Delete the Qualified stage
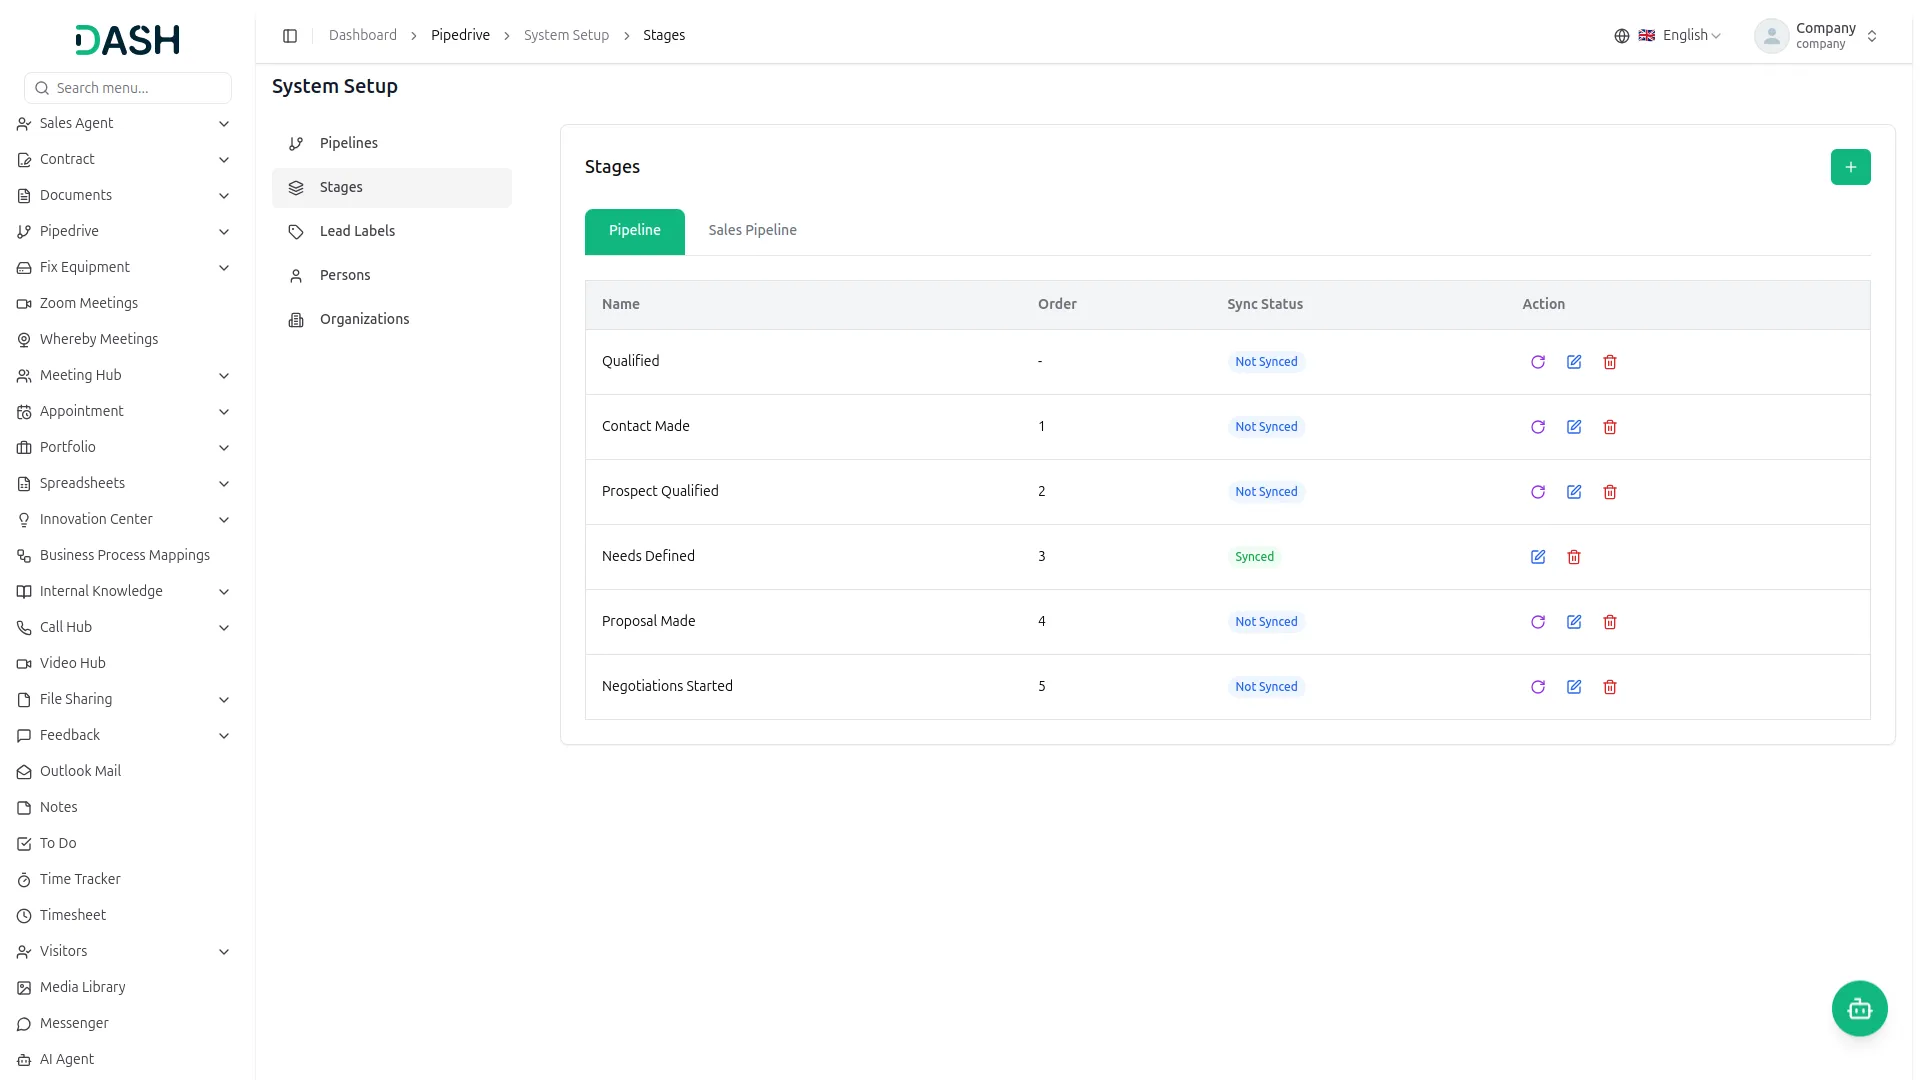The width and height of the screenshot is (1920, 1080). (x=1610, y=362)
